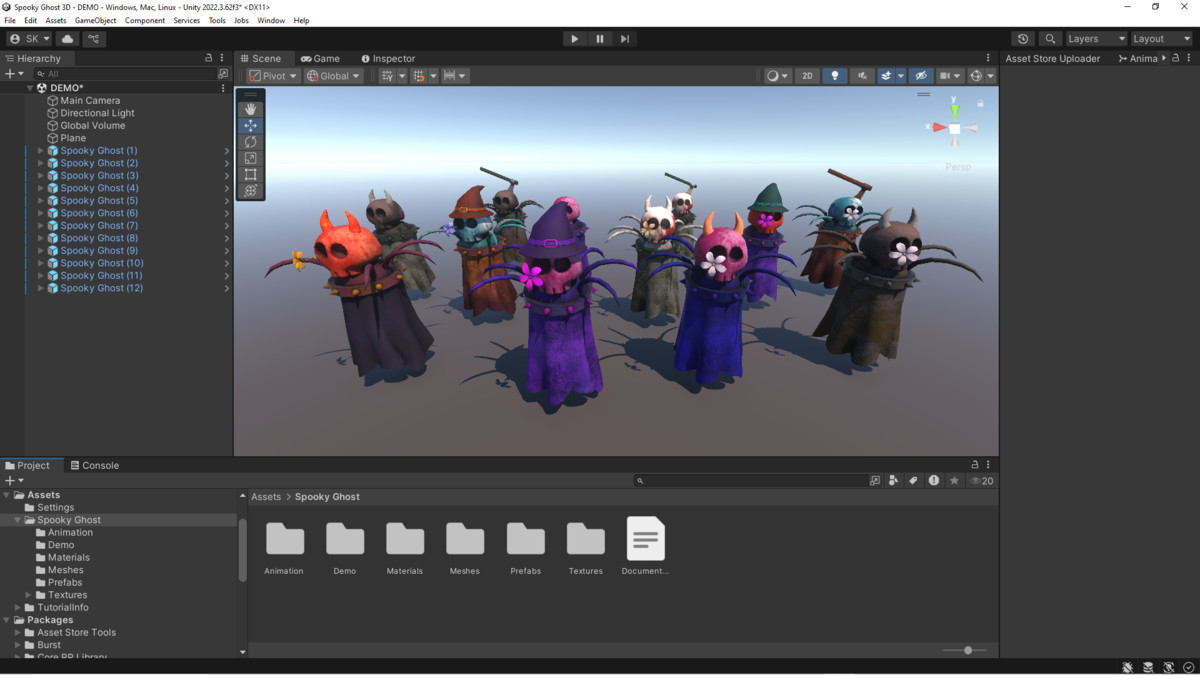Click Hierarchy search-by-type picker icon
1200x675 pixels.
click(x=223, y=73)
